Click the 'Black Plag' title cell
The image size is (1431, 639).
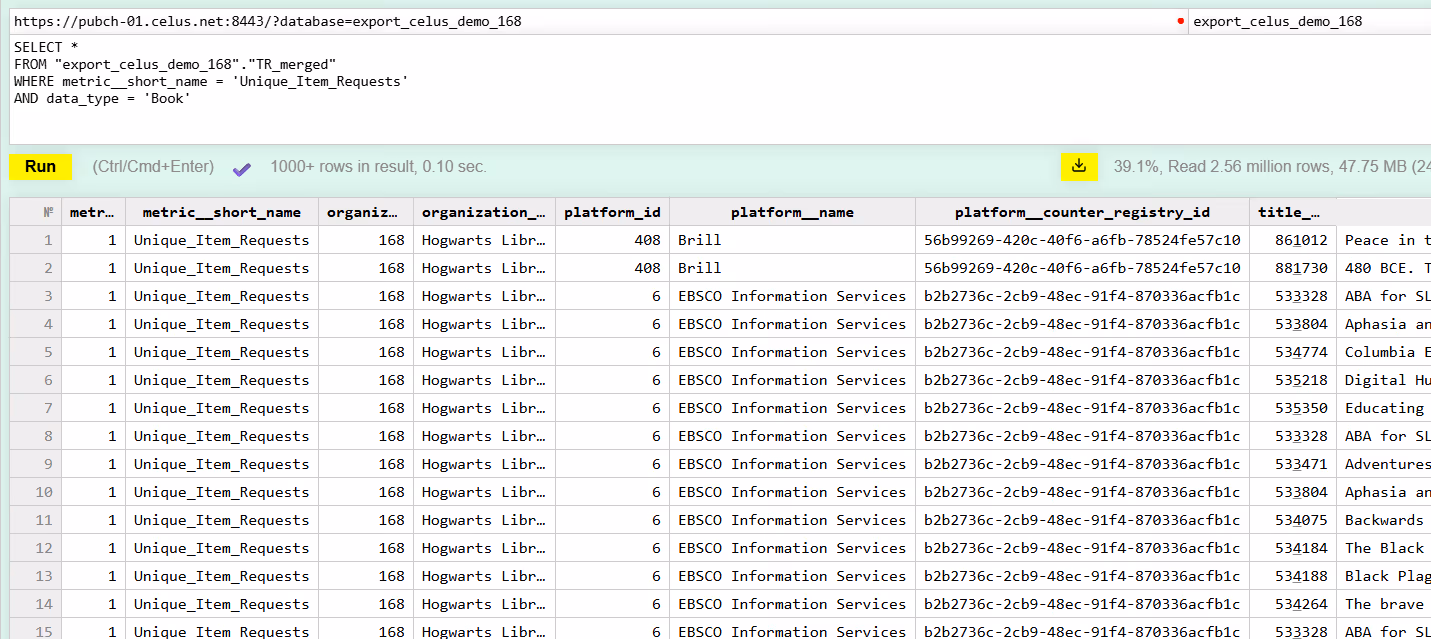1384,576
